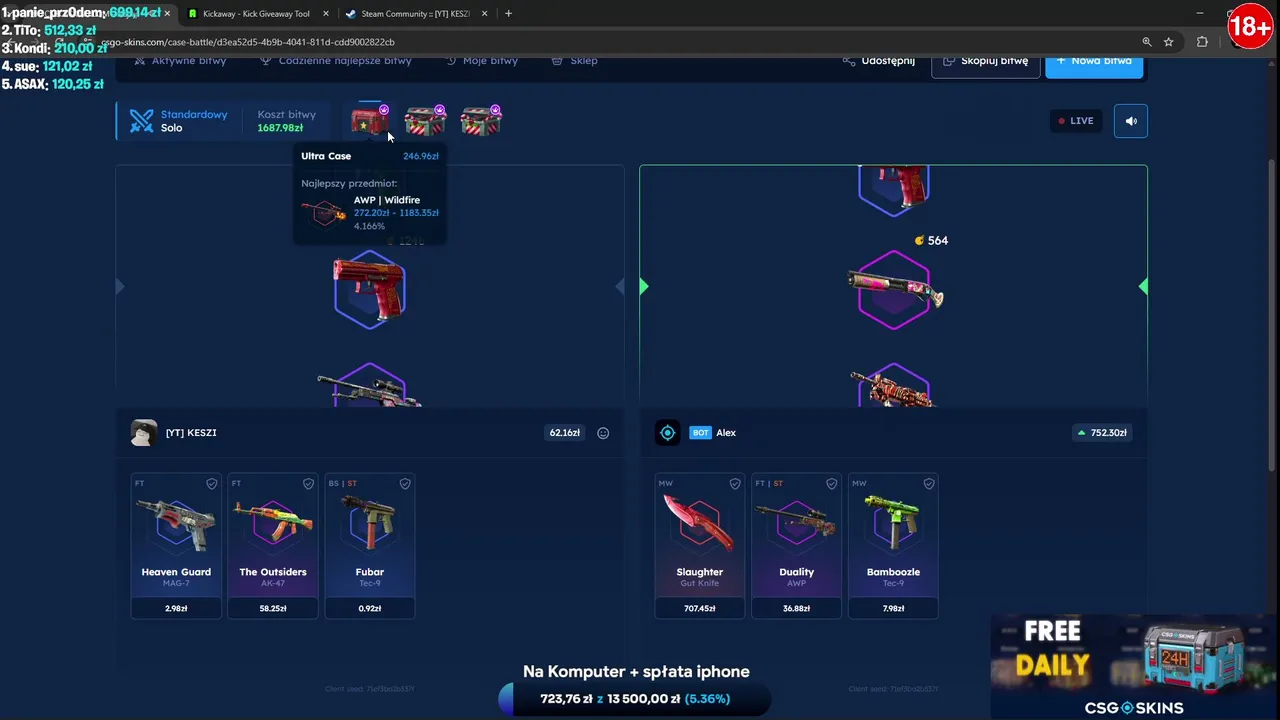Open The Outsiders AK-47 item card
The image size is (1280, 720).
pyautogui.click(x=273, y=546)
